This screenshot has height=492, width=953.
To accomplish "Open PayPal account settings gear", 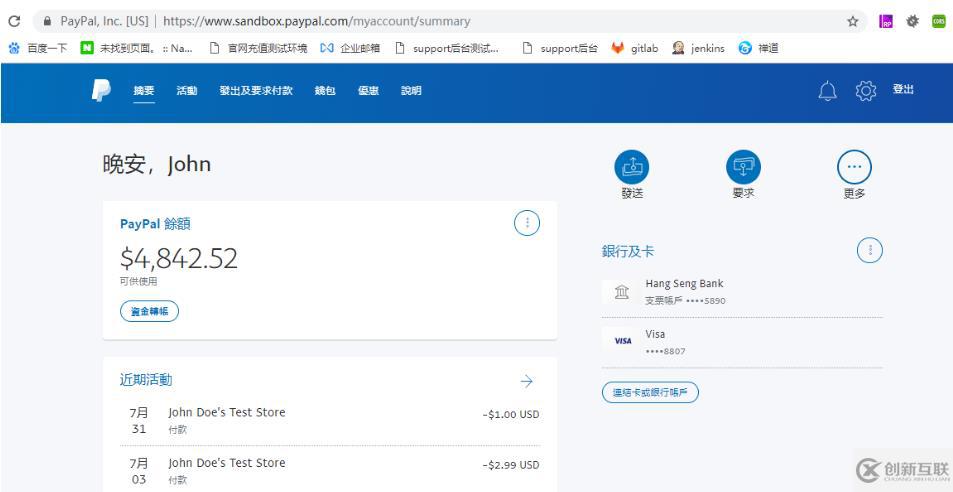I will pyautogui.click(x=865, y=91).
